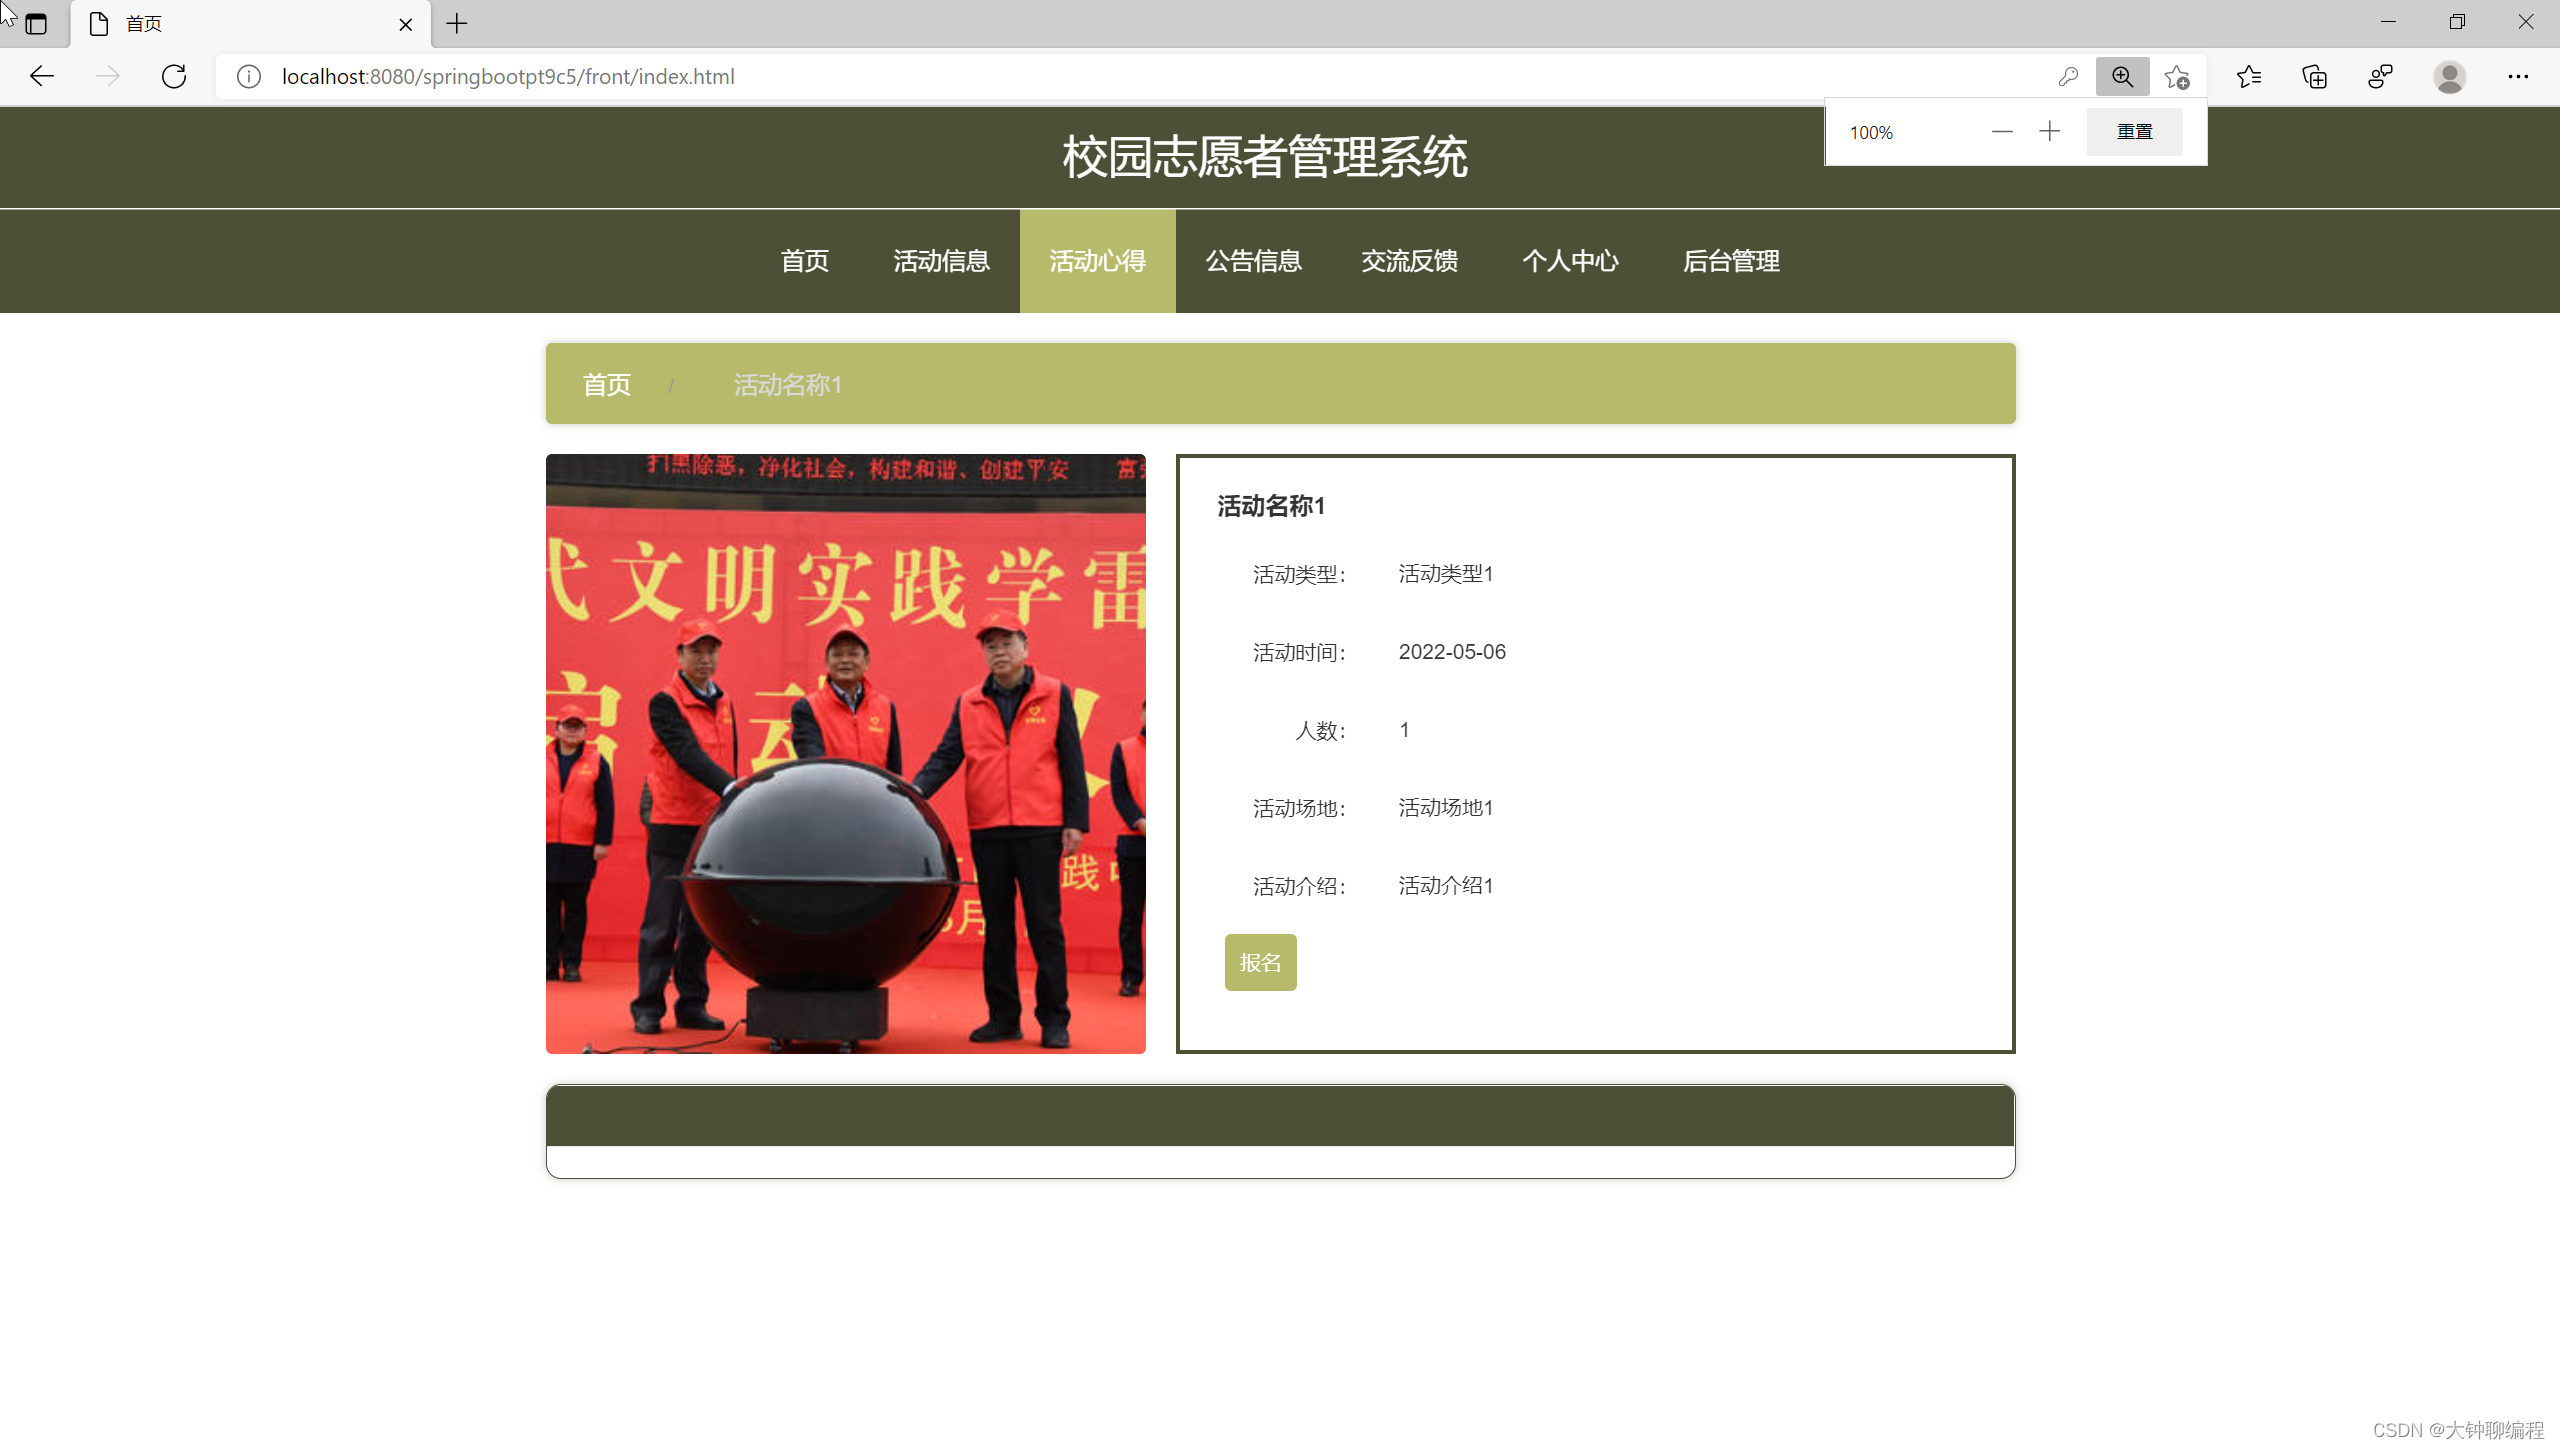Screen dimensions: 2560x1449
Task: Open the site info icon in address bar
Action: tap(248, 76)
